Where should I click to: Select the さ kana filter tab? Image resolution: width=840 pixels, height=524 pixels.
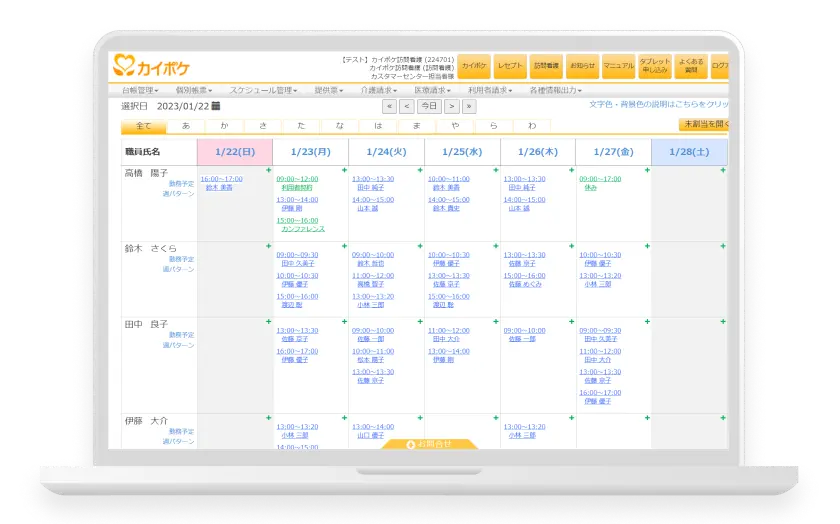[263, 126]
